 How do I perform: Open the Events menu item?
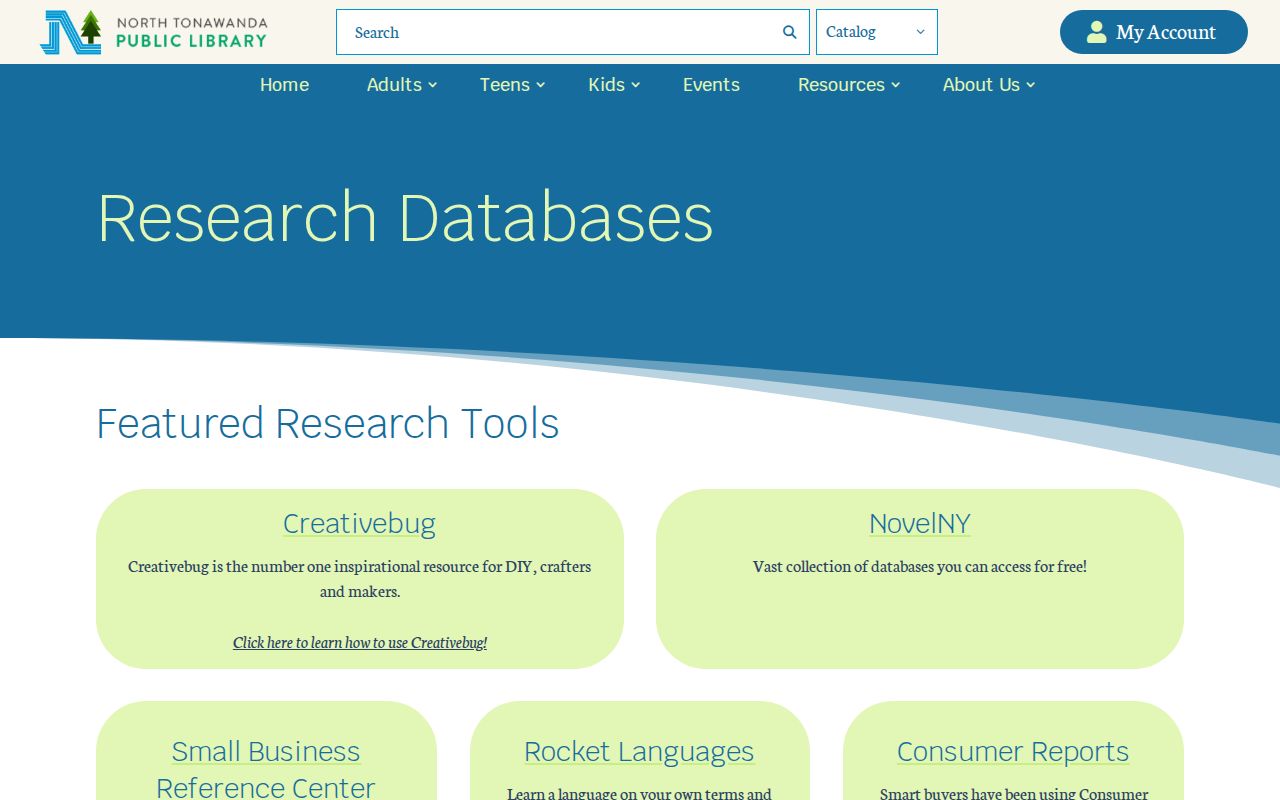point(711,85)
